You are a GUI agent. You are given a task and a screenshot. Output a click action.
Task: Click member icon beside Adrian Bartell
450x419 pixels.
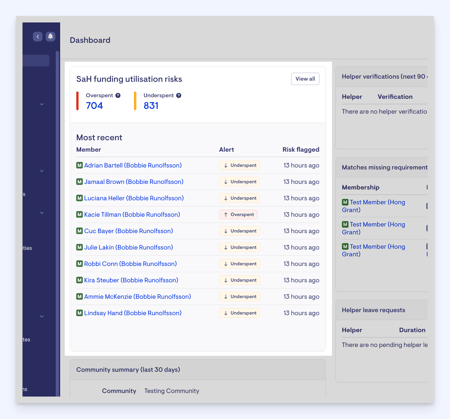[79, 165]
